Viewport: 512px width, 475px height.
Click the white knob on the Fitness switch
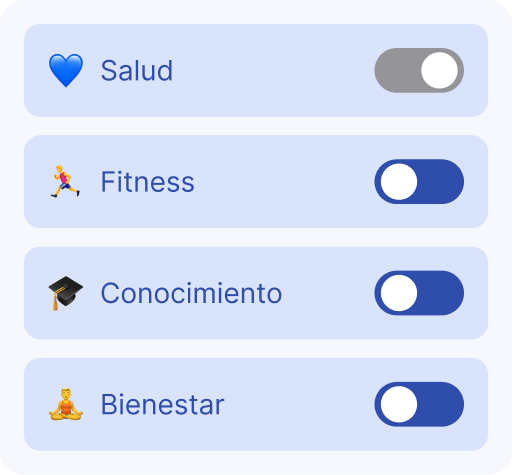click(399, 182)
